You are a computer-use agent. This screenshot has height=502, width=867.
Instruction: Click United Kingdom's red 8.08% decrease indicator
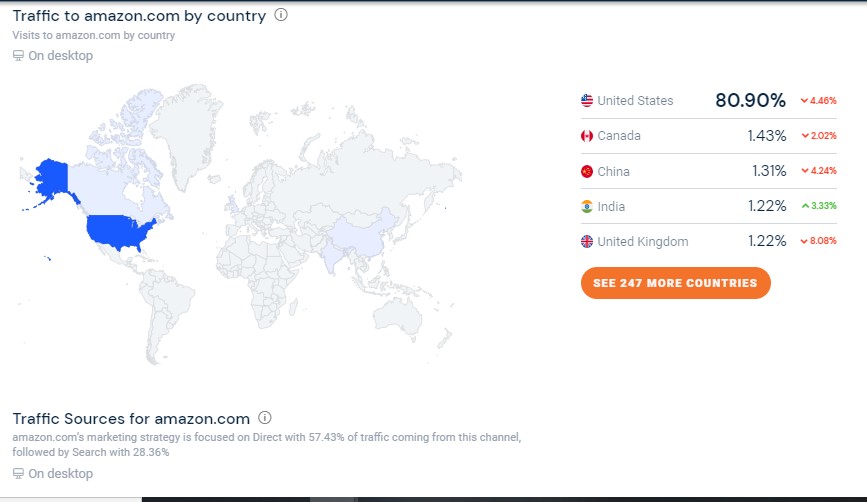click(x=818, y=241)
